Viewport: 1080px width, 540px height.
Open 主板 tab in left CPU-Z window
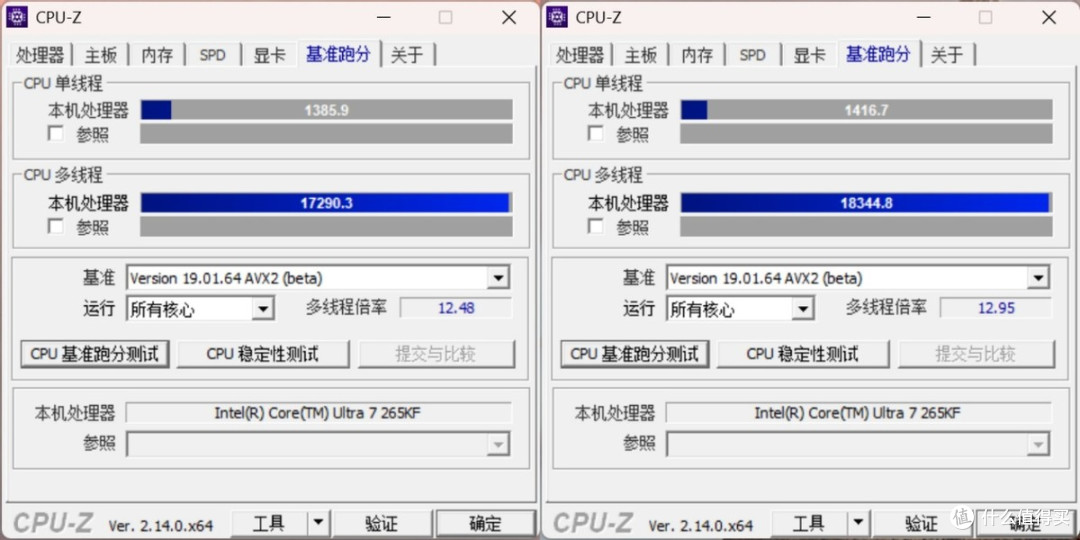[x=101, y=55]
